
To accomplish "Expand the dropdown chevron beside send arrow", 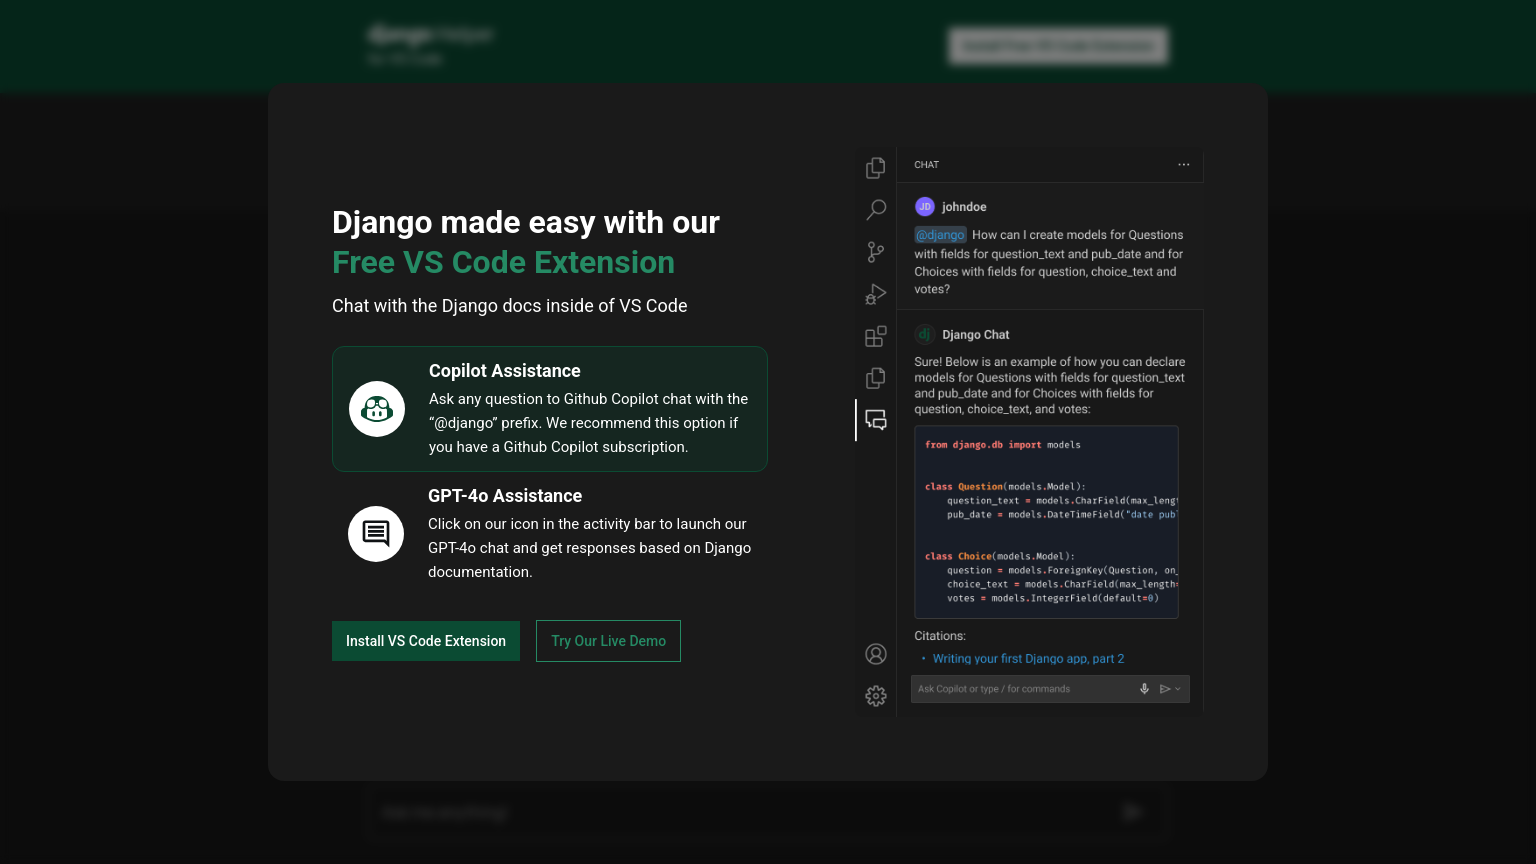I will click(x=1178, y=689).
